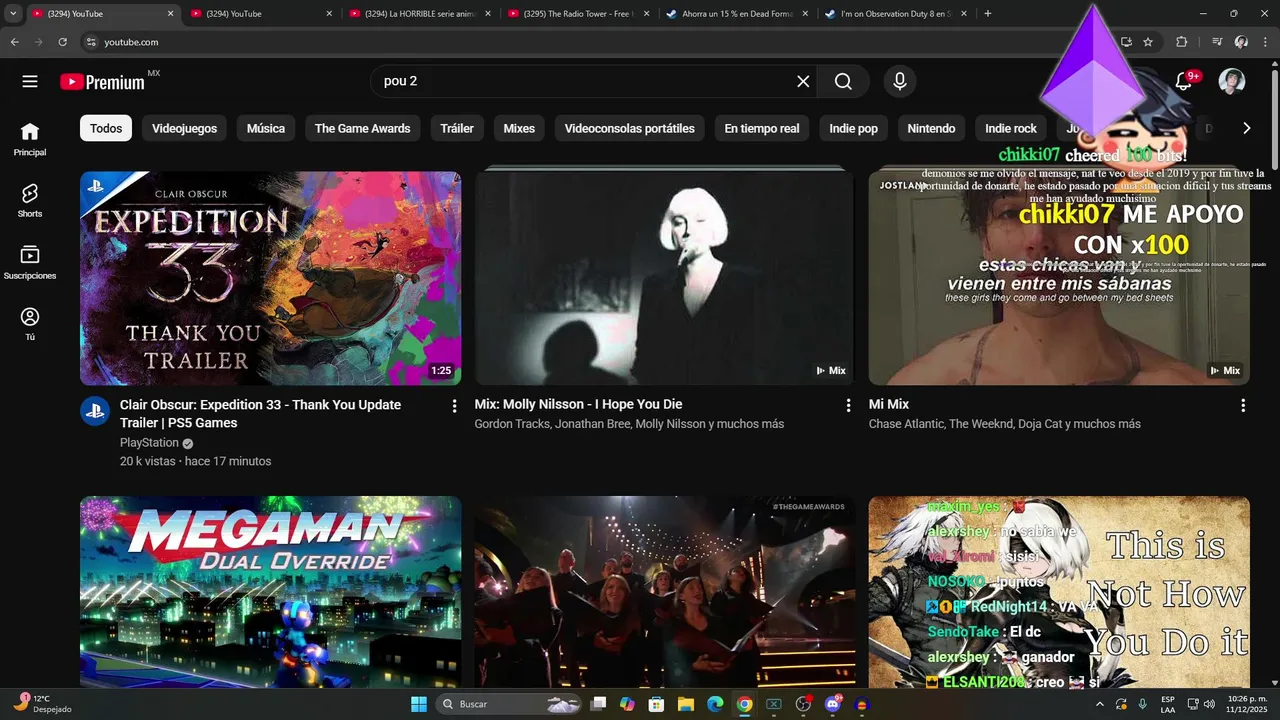Filter by Nintendo chip
This screenshot has width=1280, height=720.
931,128
